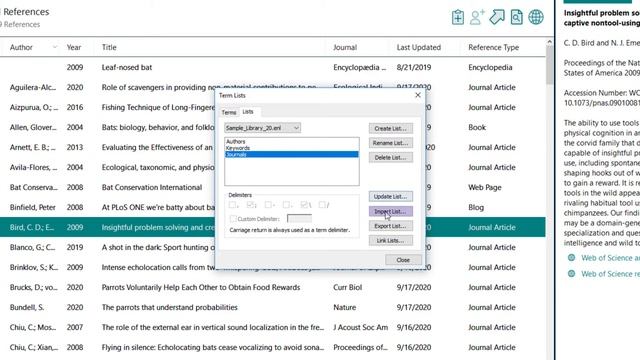Sort references by Title column header
This screenshot has height=360, width=640.
(x=109, y=47)
